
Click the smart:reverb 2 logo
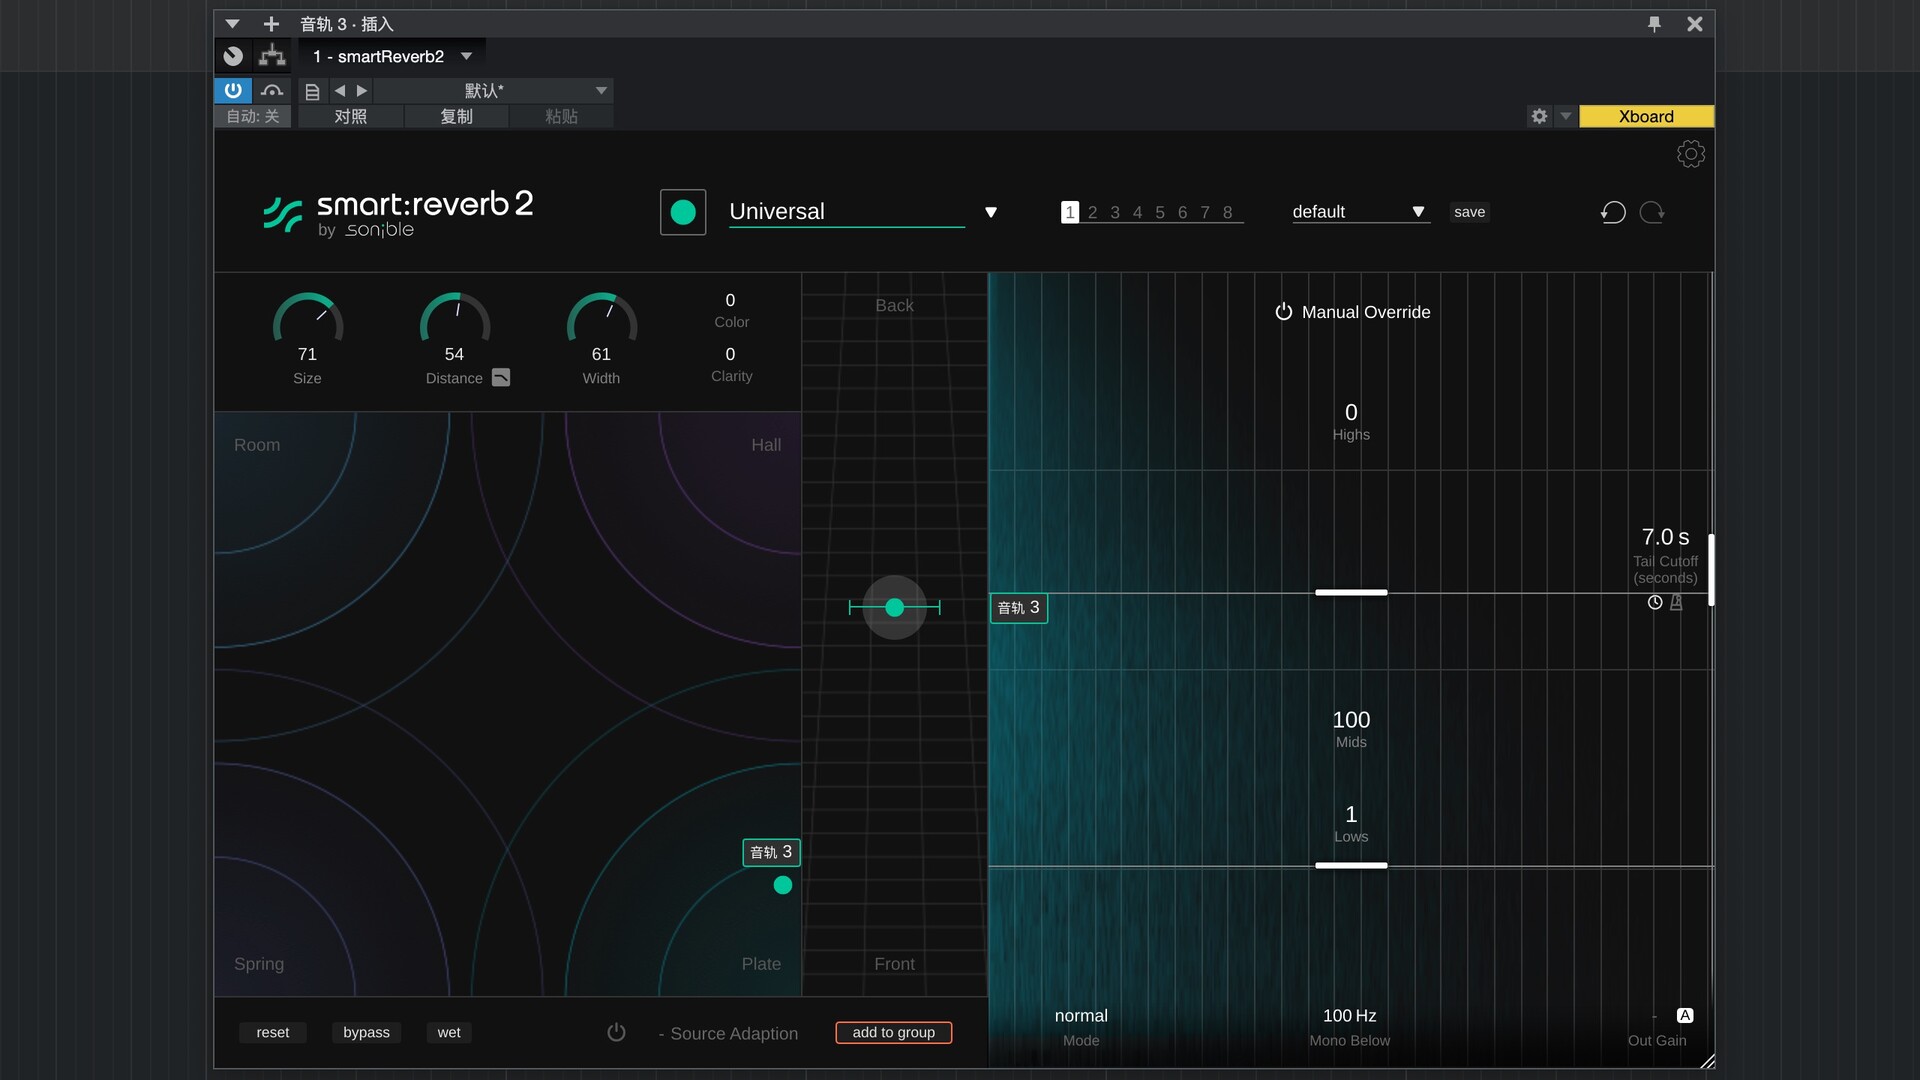click(x=398, y=214)
